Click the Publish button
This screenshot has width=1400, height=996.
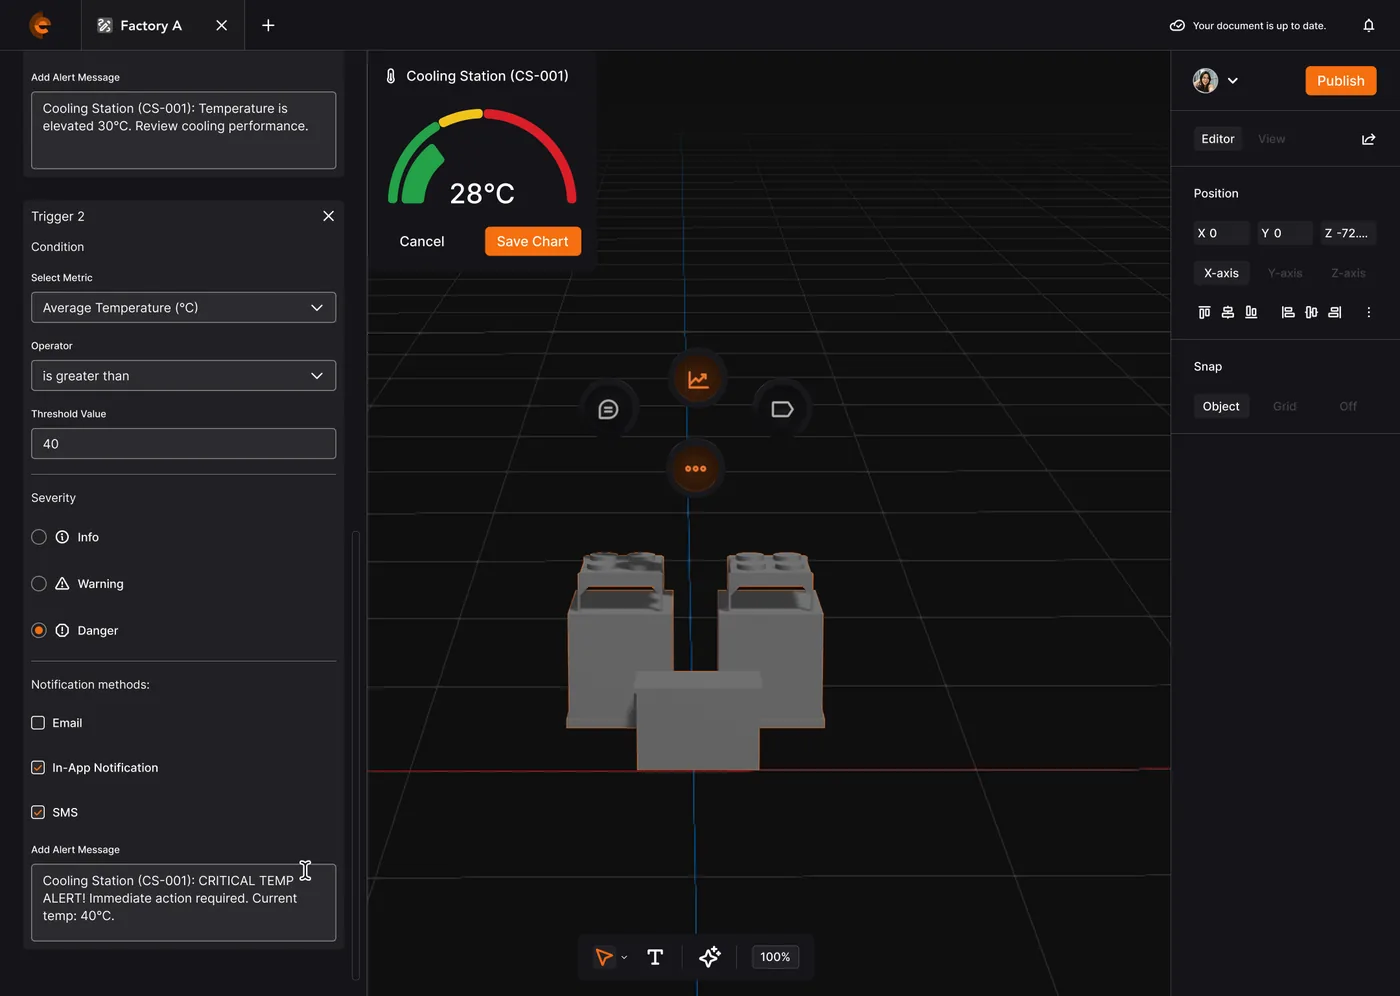[1340, 81]
